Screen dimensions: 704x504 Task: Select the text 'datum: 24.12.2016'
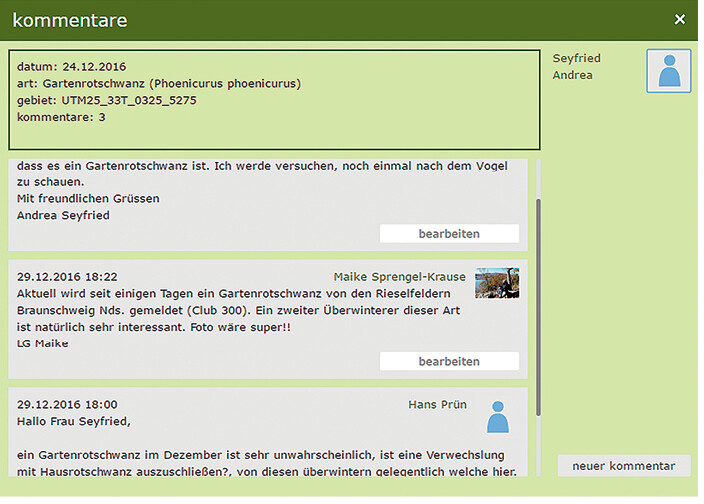(x=71, y=67)
